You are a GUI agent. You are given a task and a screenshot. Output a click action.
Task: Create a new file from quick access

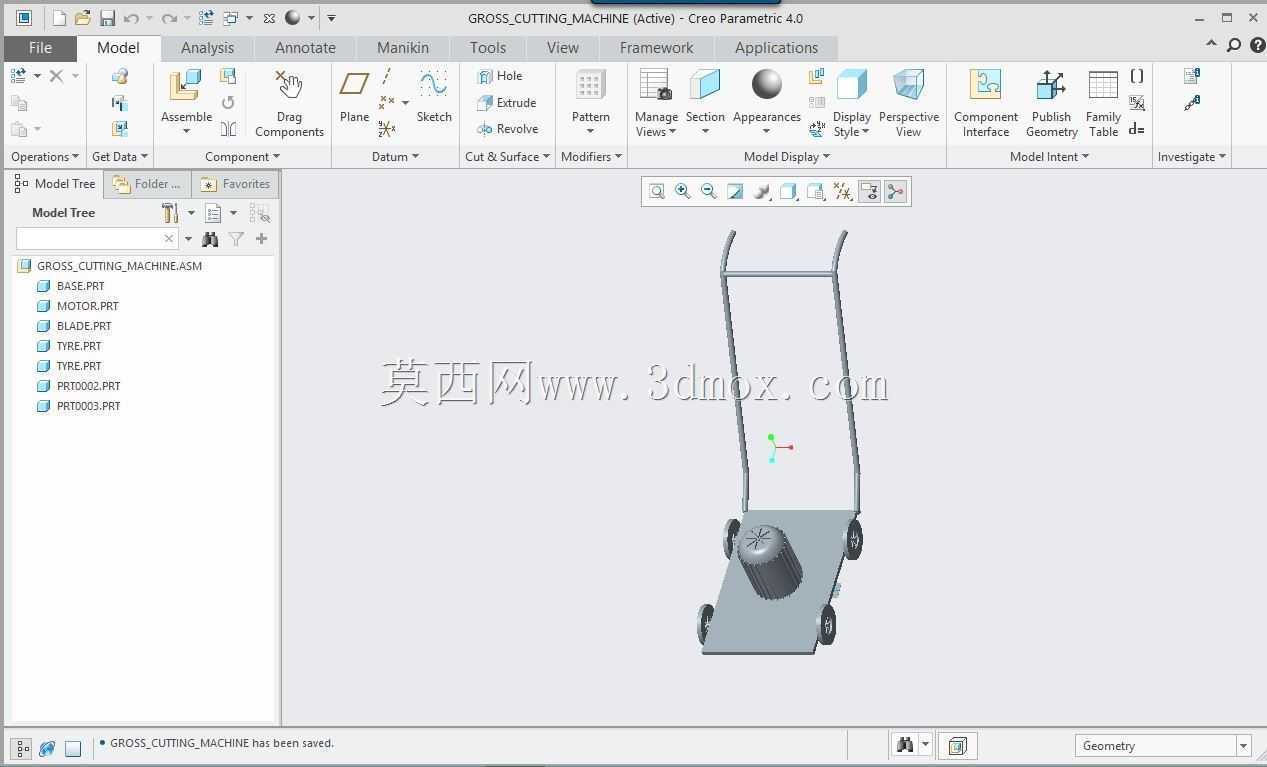tap(59, 18)
